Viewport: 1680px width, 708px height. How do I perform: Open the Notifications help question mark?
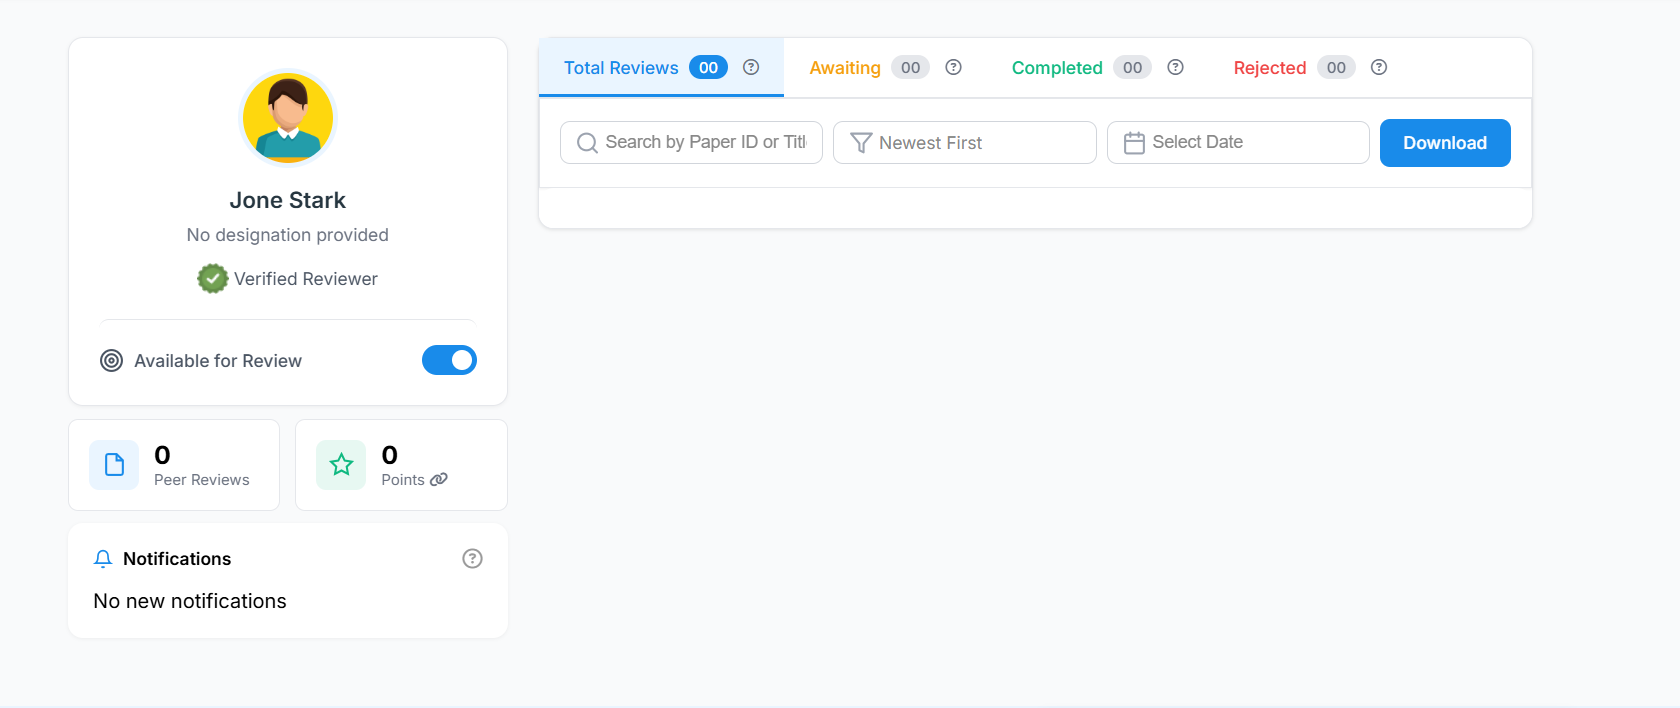pyautogui.click(x=472, y=559)
